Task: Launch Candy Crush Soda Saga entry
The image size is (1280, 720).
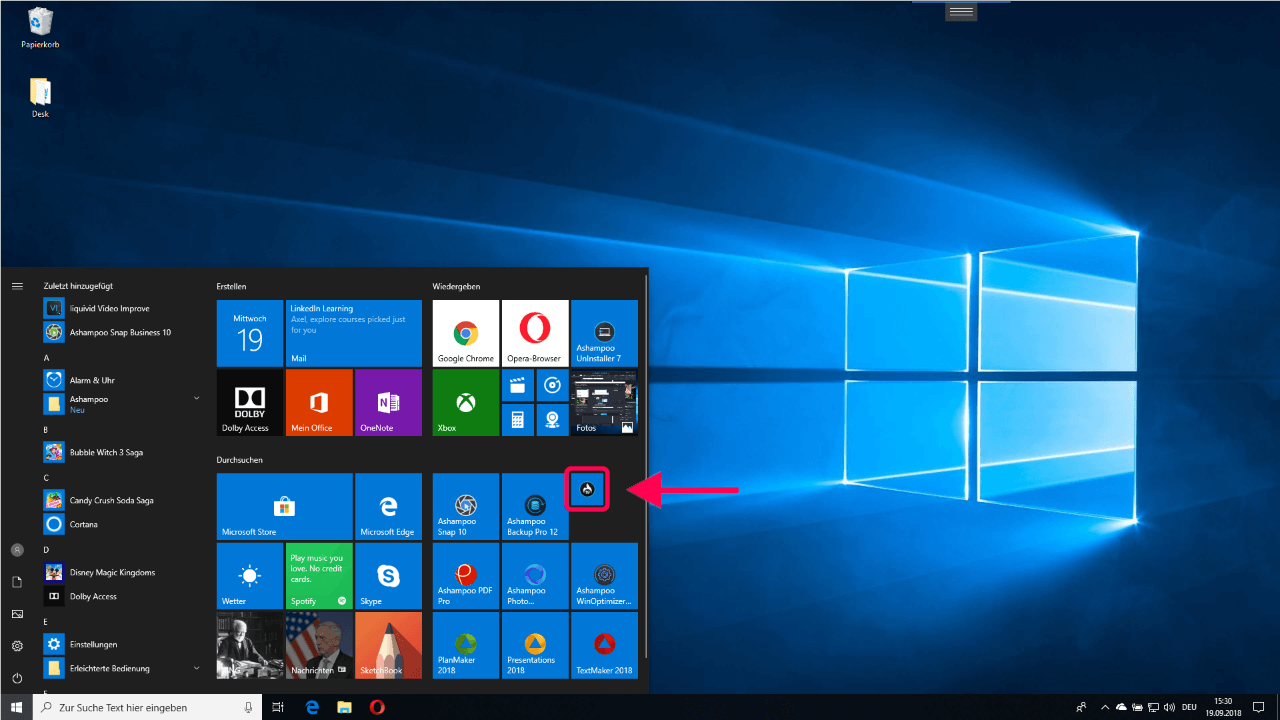Action: click(x=124, y=500)
